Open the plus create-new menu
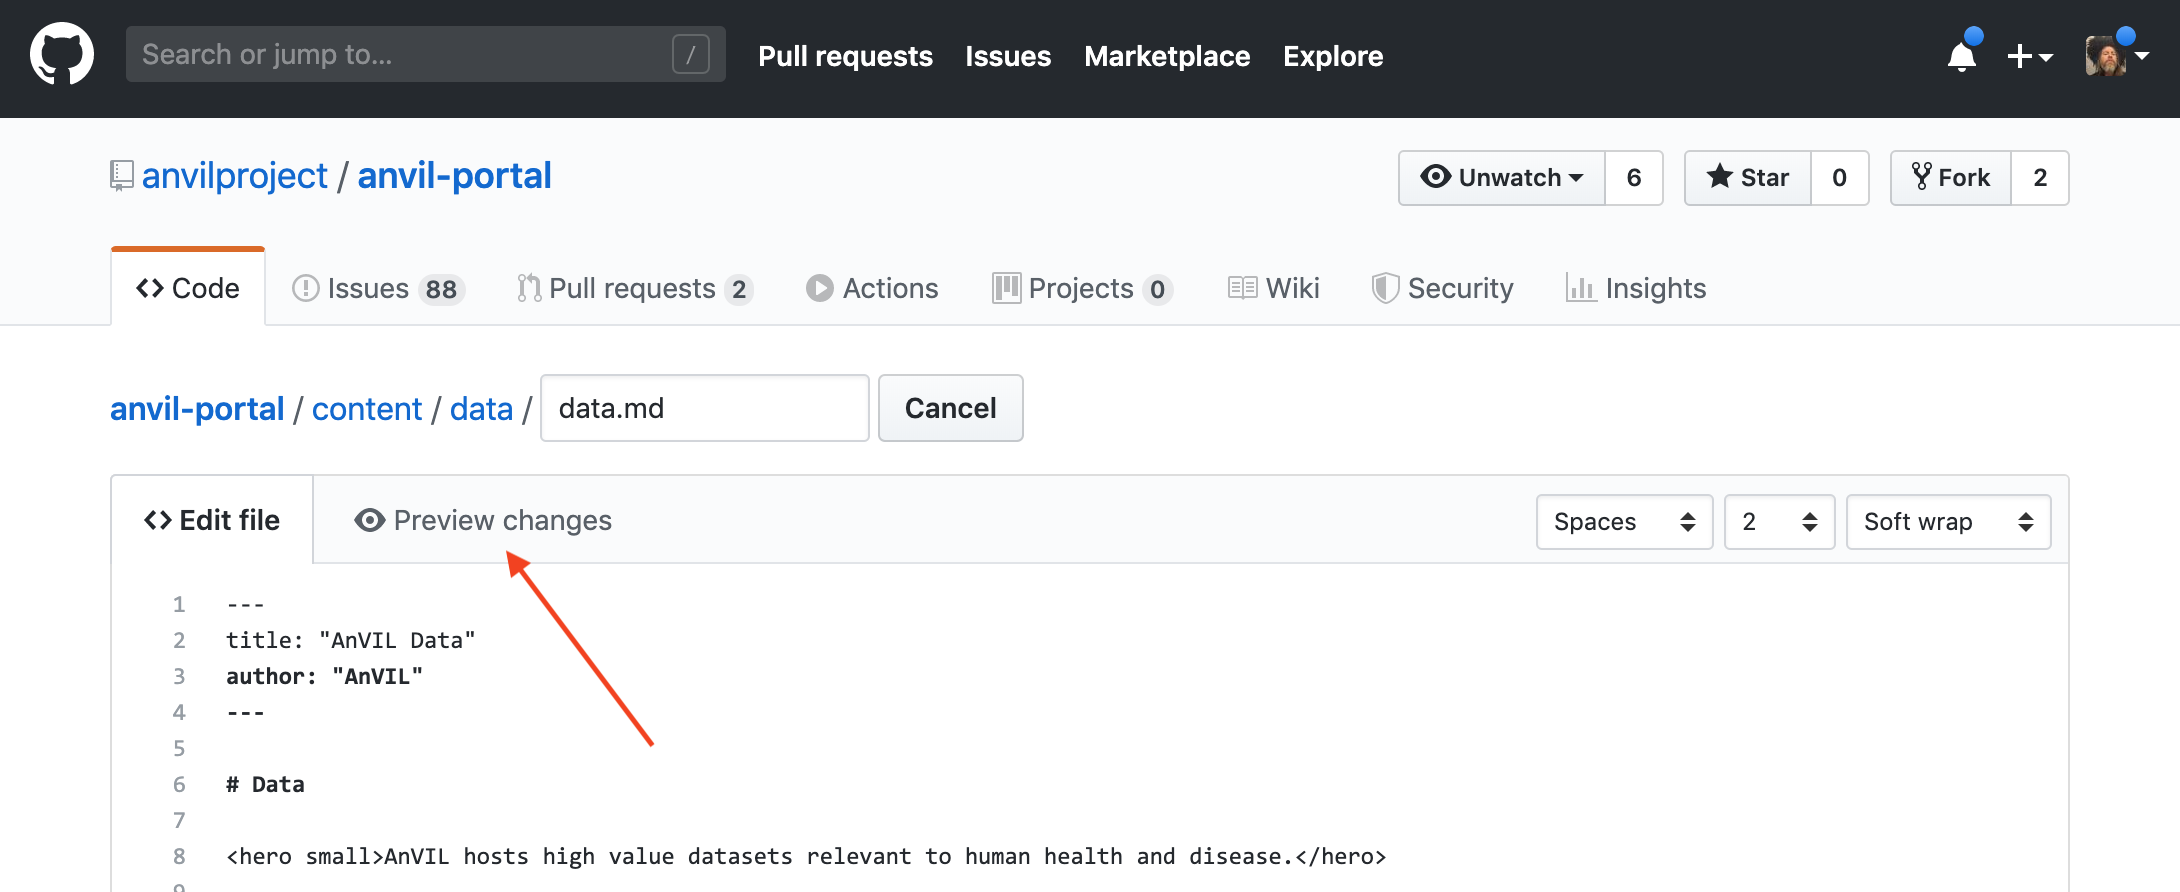The width and height of the screenshot is (2180, 892). [2030, 56]
